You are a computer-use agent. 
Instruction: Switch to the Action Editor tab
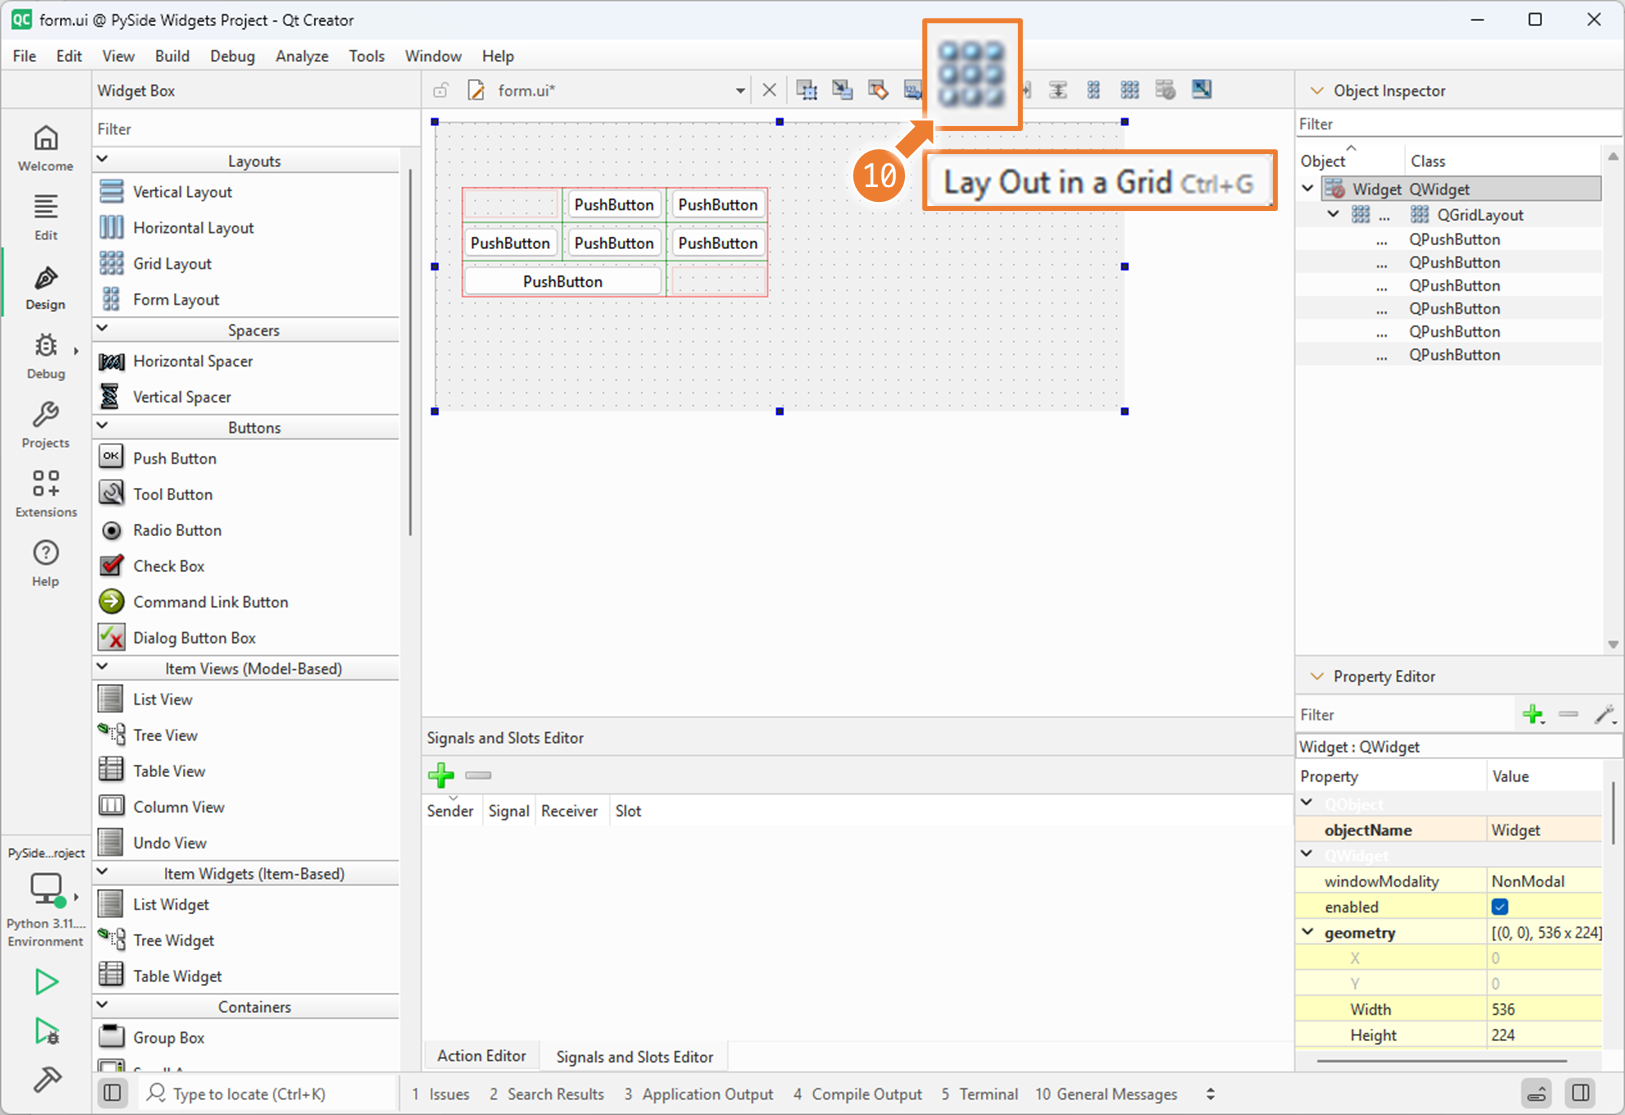coord(481,1056)
